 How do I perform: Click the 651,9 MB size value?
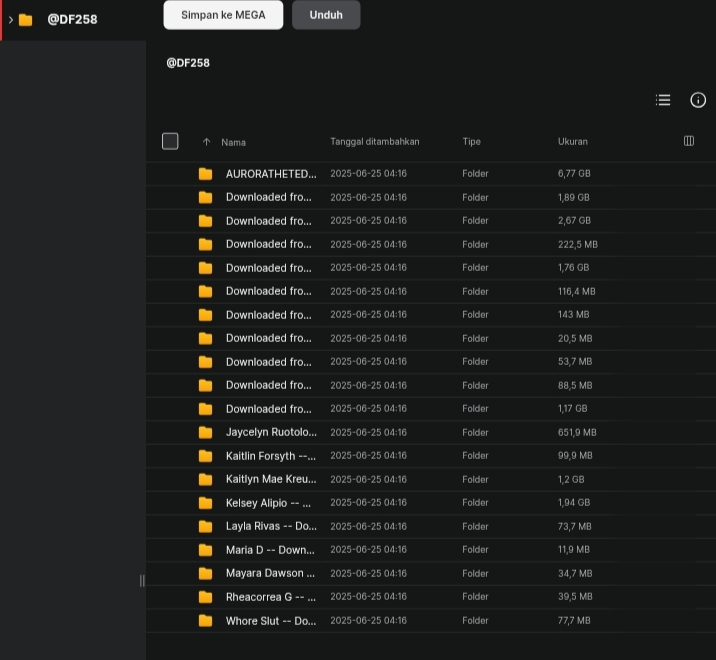[x=577, y=433]
